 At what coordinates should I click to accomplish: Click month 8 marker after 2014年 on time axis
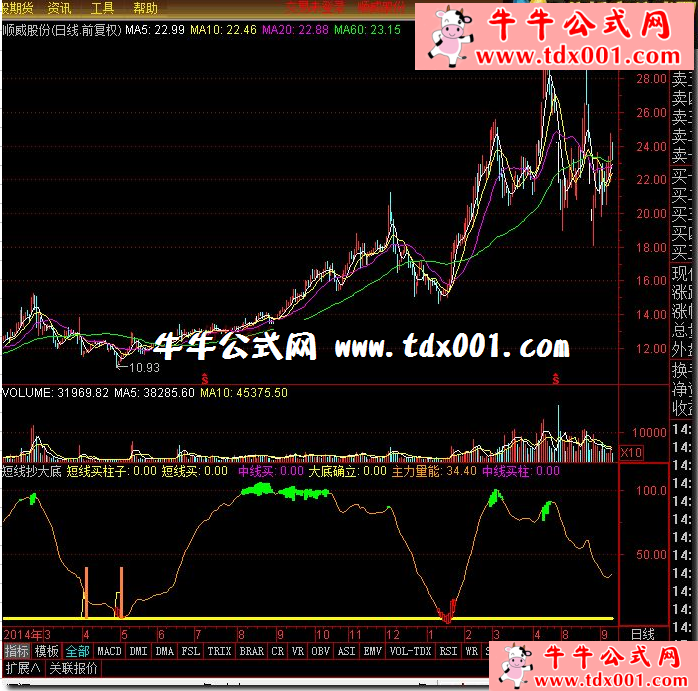tap(241, 634)
